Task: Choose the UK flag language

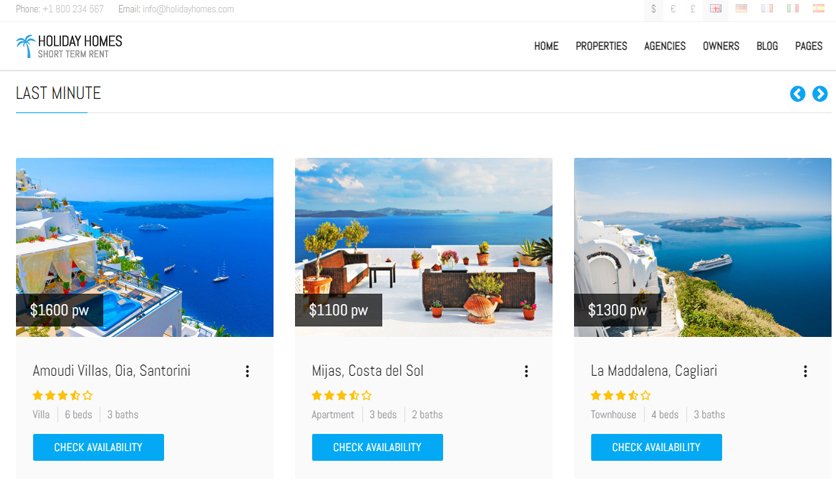Action: coord(715,9)
